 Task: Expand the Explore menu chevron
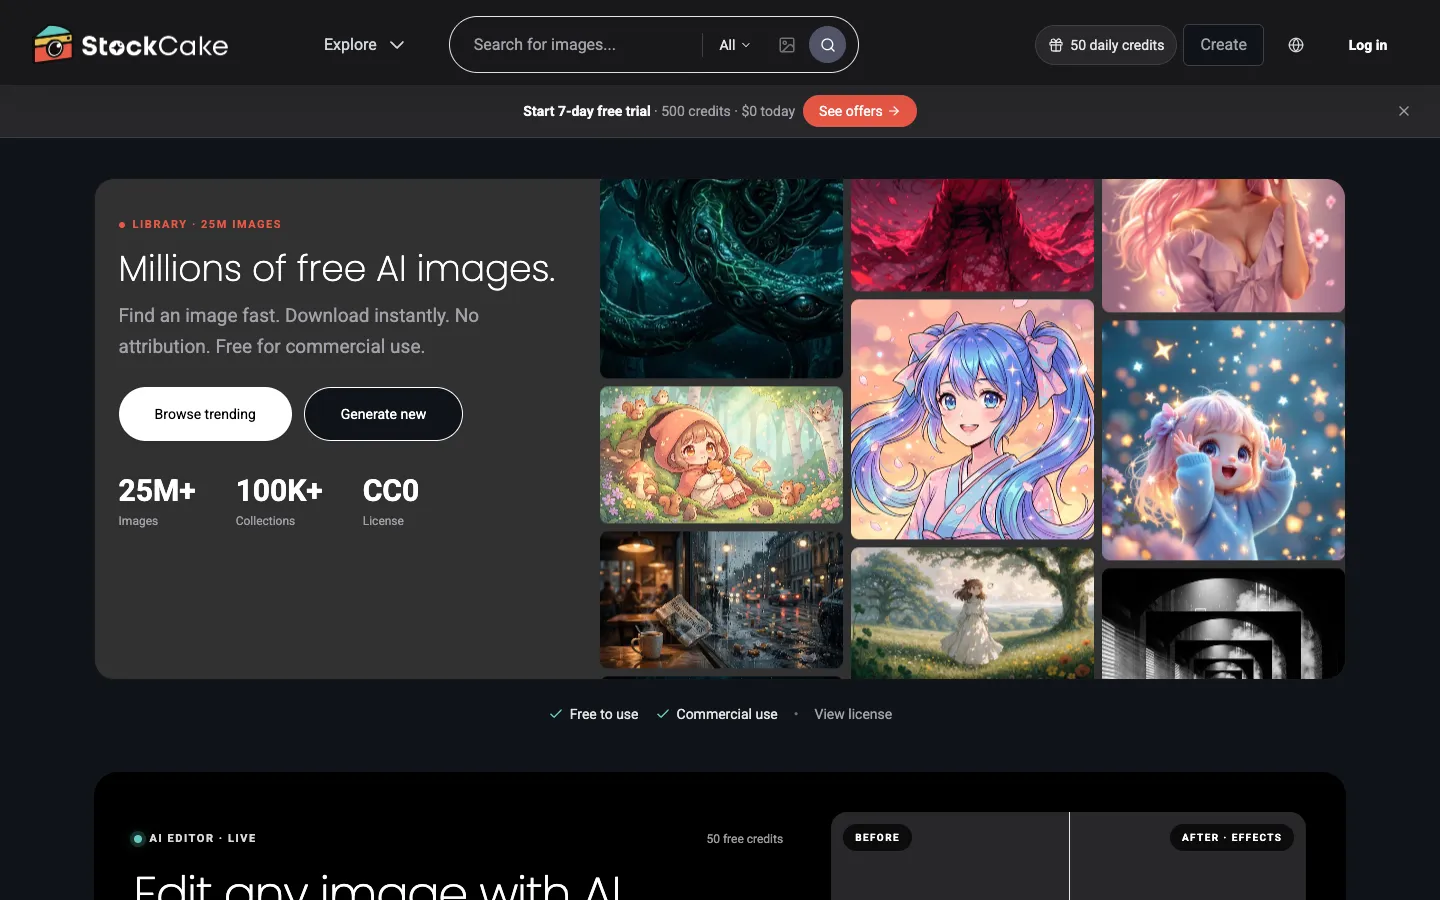(x=397, y=45)
